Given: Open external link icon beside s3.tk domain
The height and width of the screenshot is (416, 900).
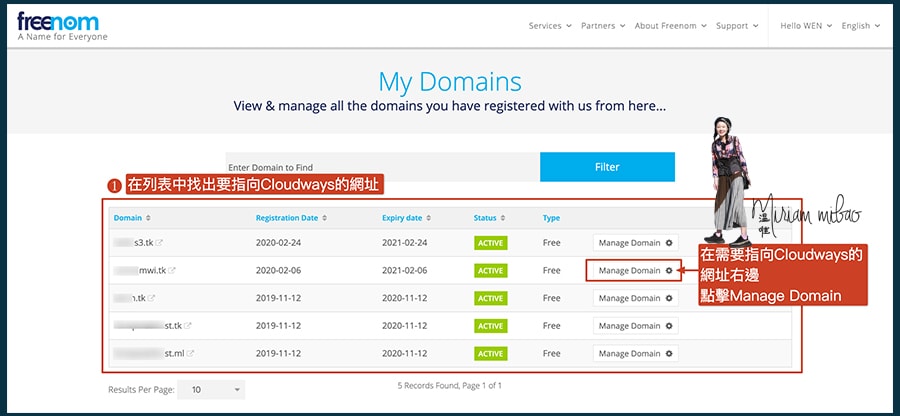Looking at the screenshot, I should 159,243.
